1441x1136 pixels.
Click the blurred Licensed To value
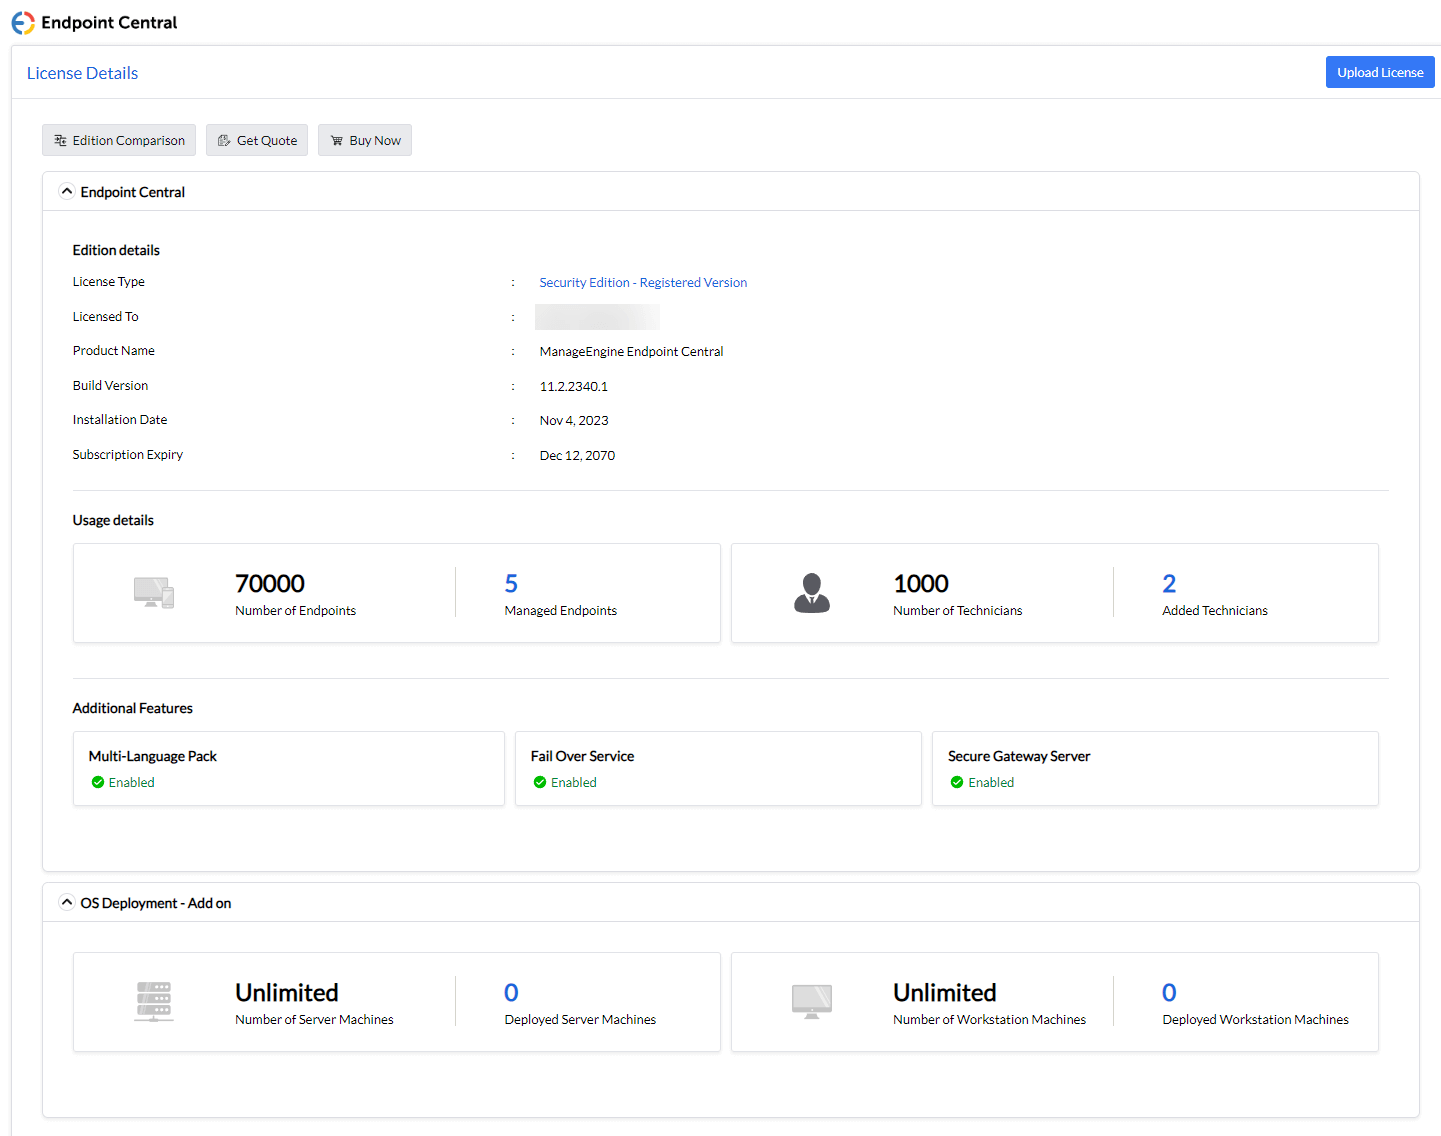tap(597, 317)
